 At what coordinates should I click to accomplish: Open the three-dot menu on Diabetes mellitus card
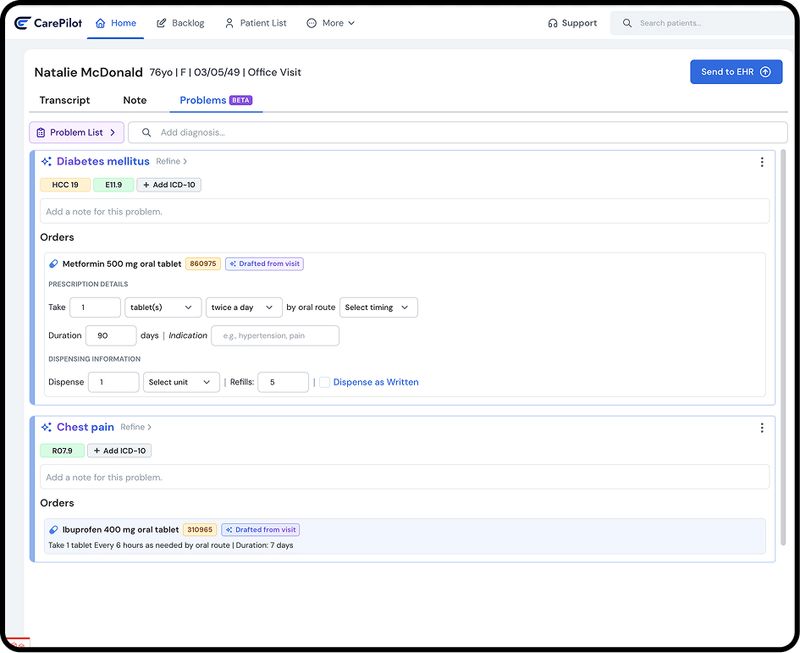(x=761, y=161)
